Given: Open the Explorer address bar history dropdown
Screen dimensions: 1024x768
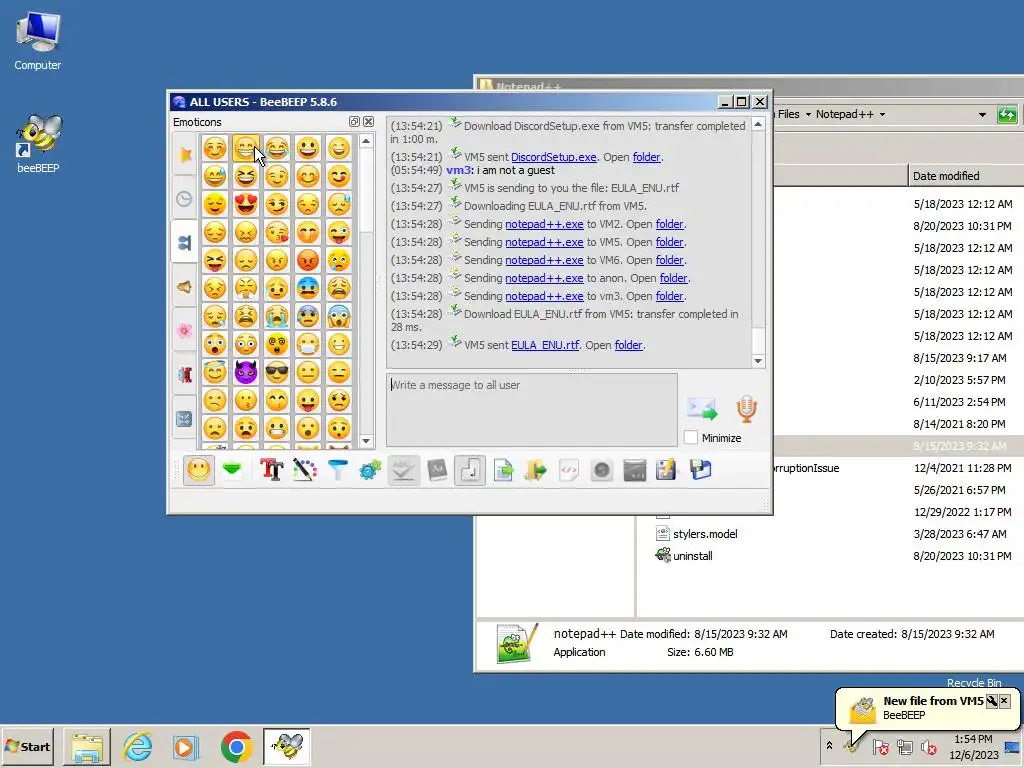Looking at the screenshot, I should pos(982,114).
